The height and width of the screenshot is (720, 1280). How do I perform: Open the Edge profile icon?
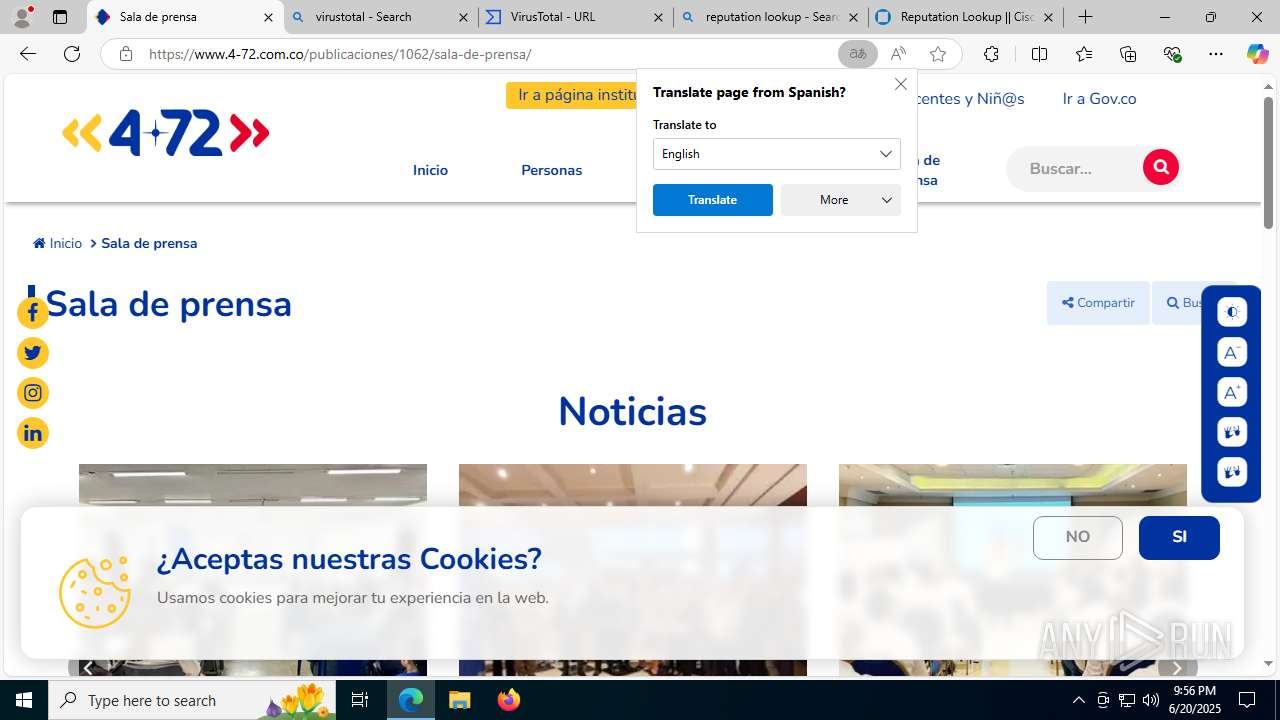pyautogui.click(x=22, y=17)
